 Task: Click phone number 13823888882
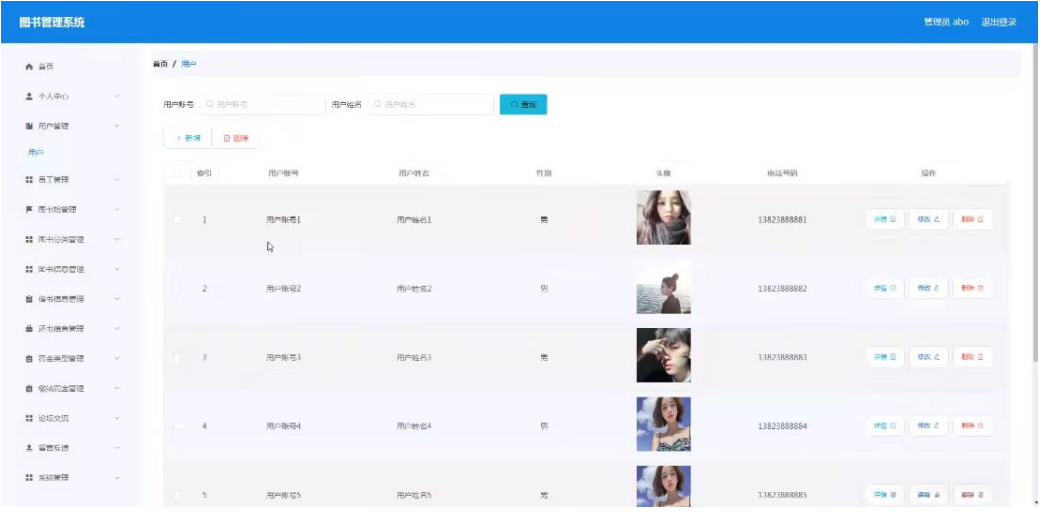click(782, 289)
